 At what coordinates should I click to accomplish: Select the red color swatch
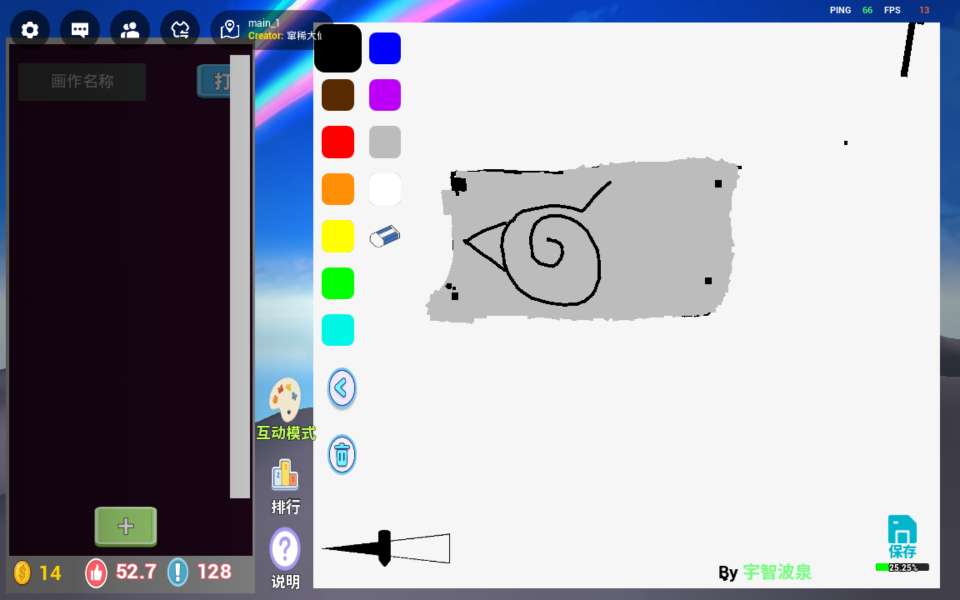(x=338, y=142)
